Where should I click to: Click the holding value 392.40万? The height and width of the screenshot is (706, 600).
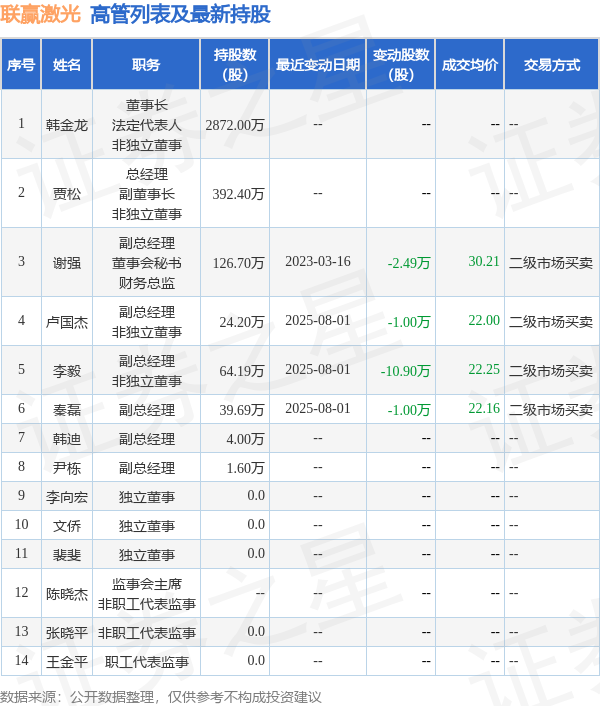point(239,194)
